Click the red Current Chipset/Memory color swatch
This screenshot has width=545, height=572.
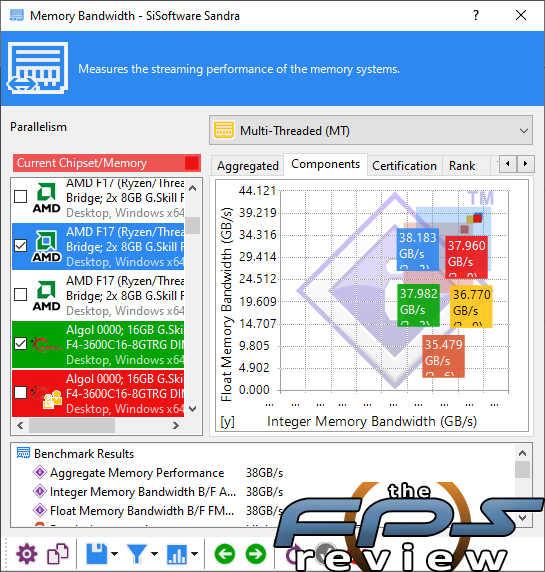tap(192, 163)
